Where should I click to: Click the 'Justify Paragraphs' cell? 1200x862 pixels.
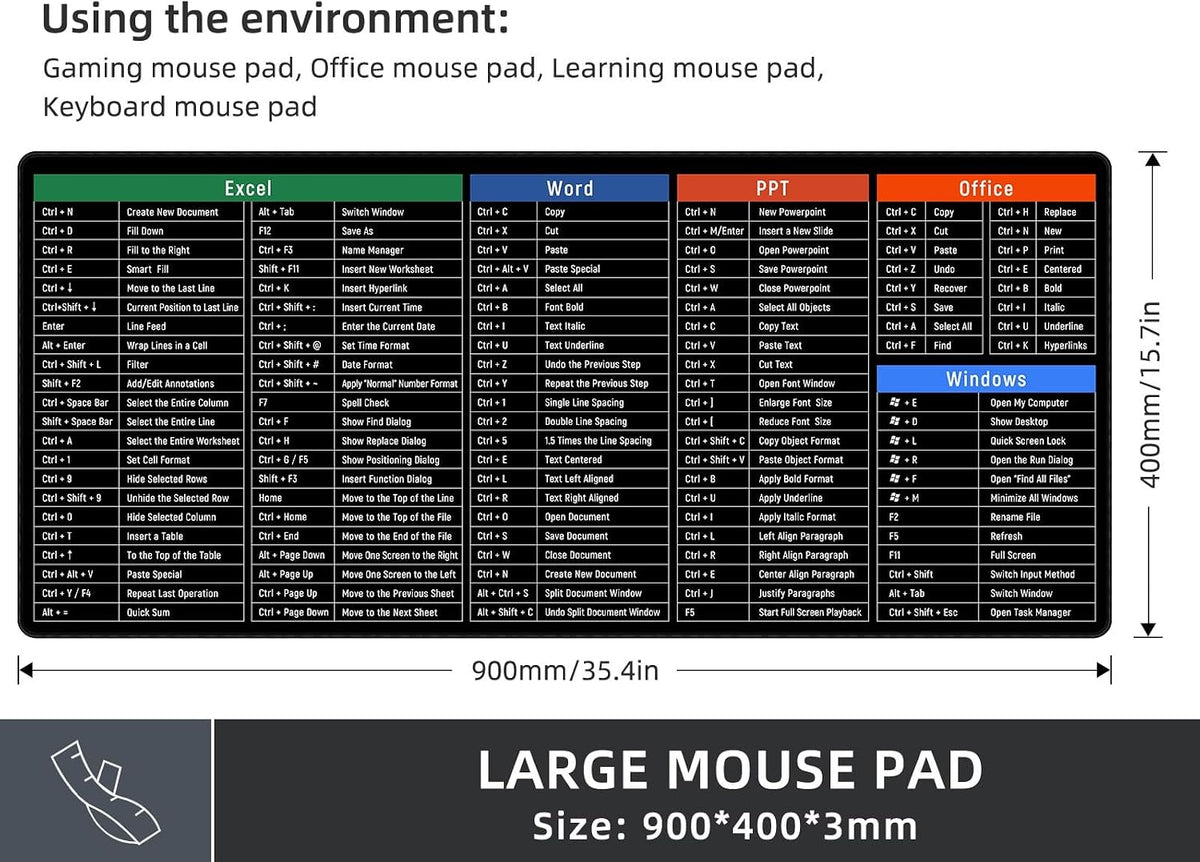pos(810,594)
